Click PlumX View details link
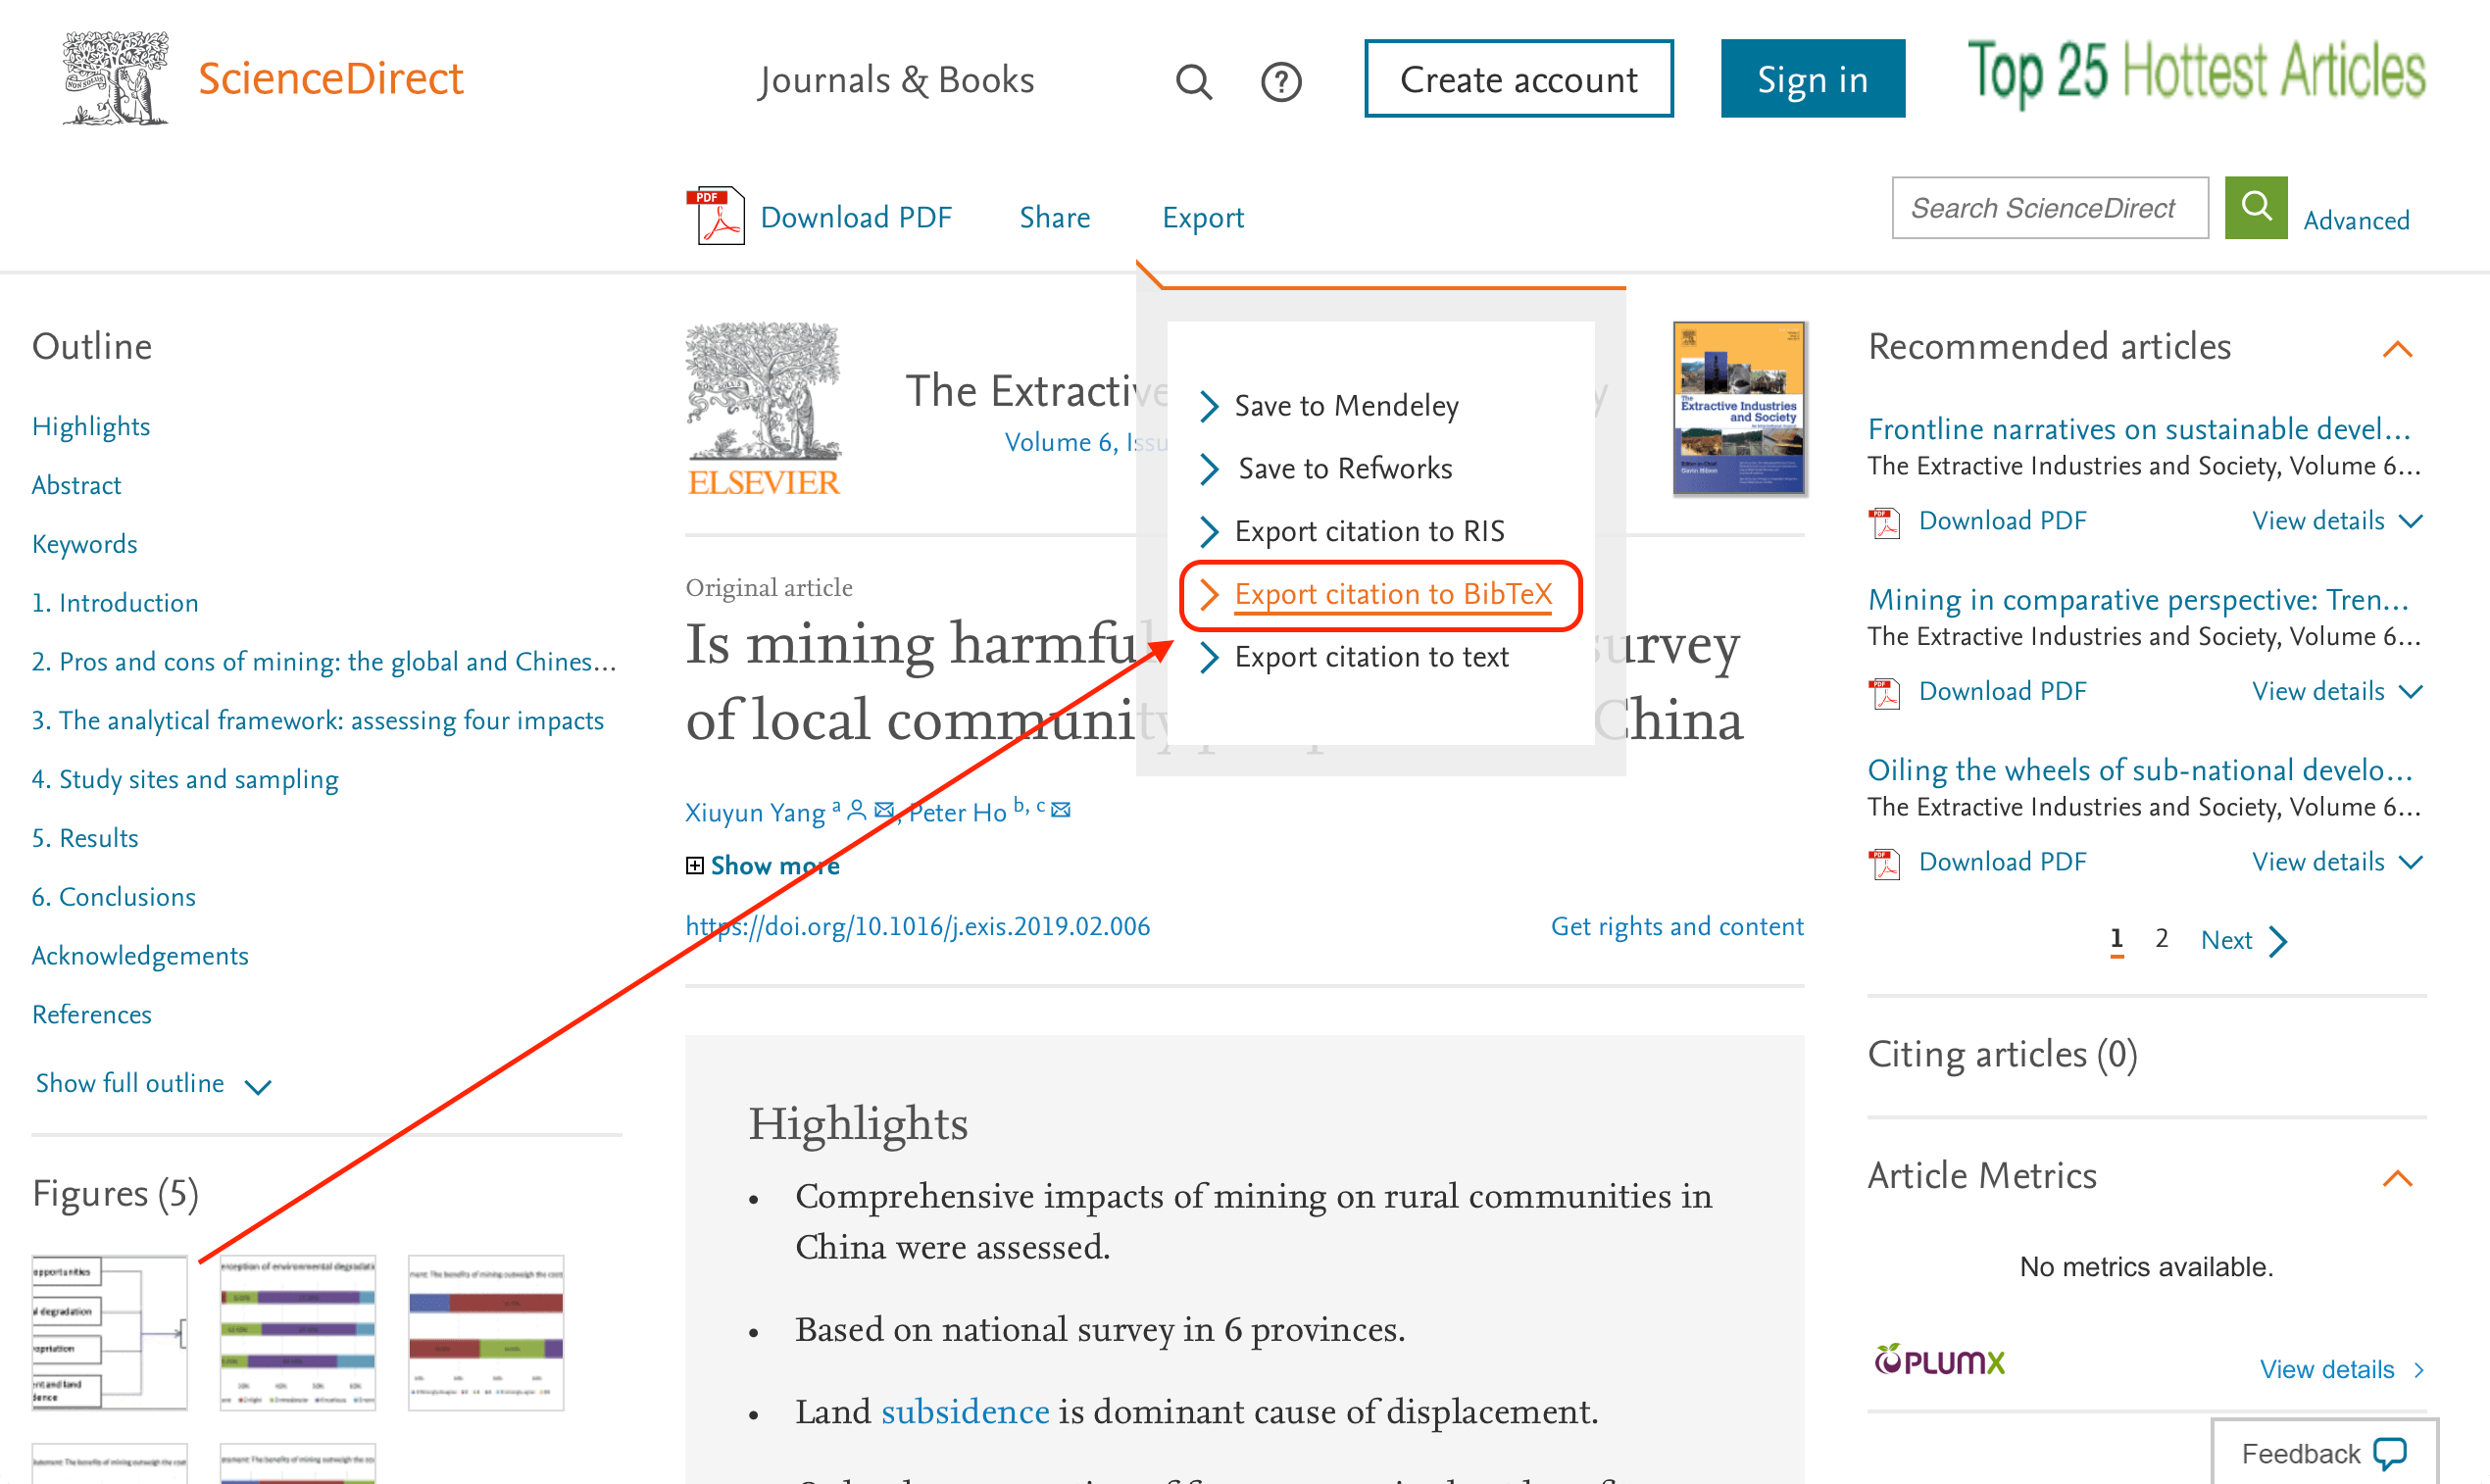 (2342, 1369)
